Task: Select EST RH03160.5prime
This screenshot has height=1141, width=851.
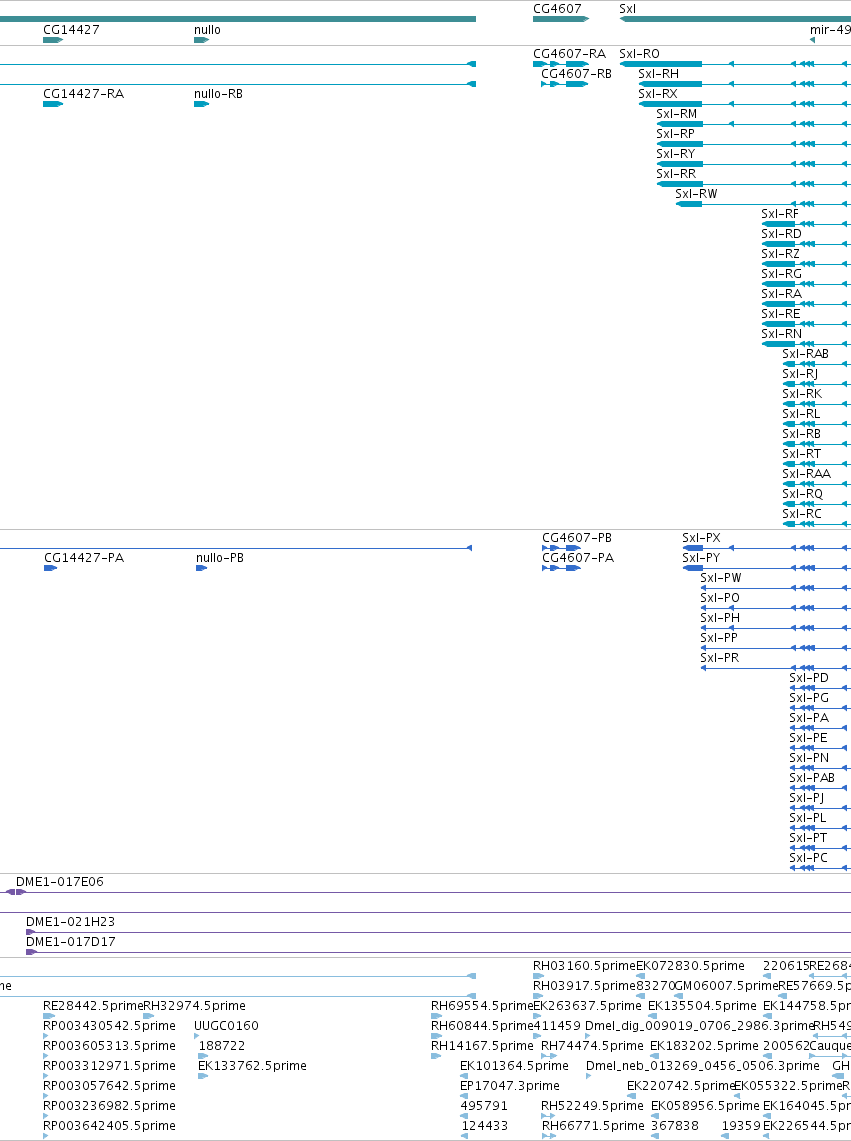Action: 584,966
